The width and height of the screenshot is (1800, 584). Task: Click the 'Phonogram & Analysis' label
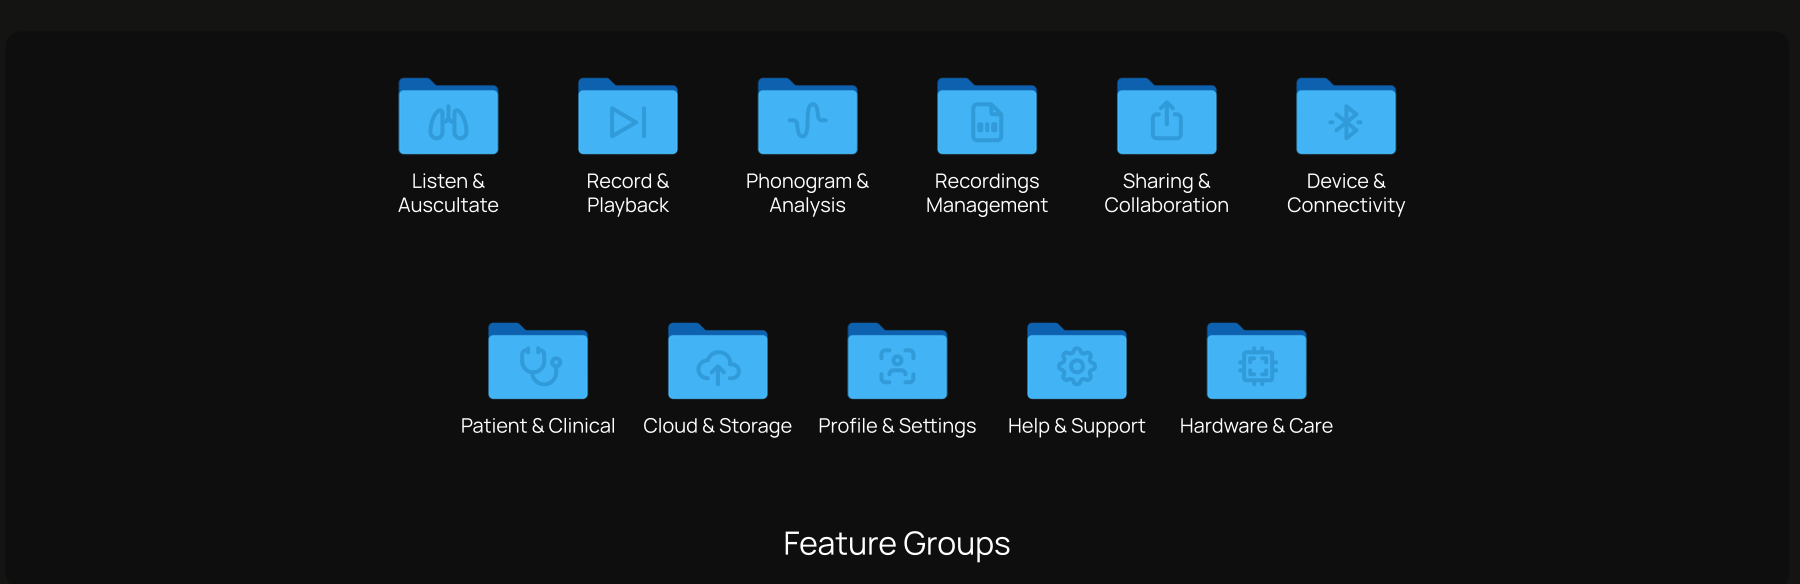pos(807,193)
